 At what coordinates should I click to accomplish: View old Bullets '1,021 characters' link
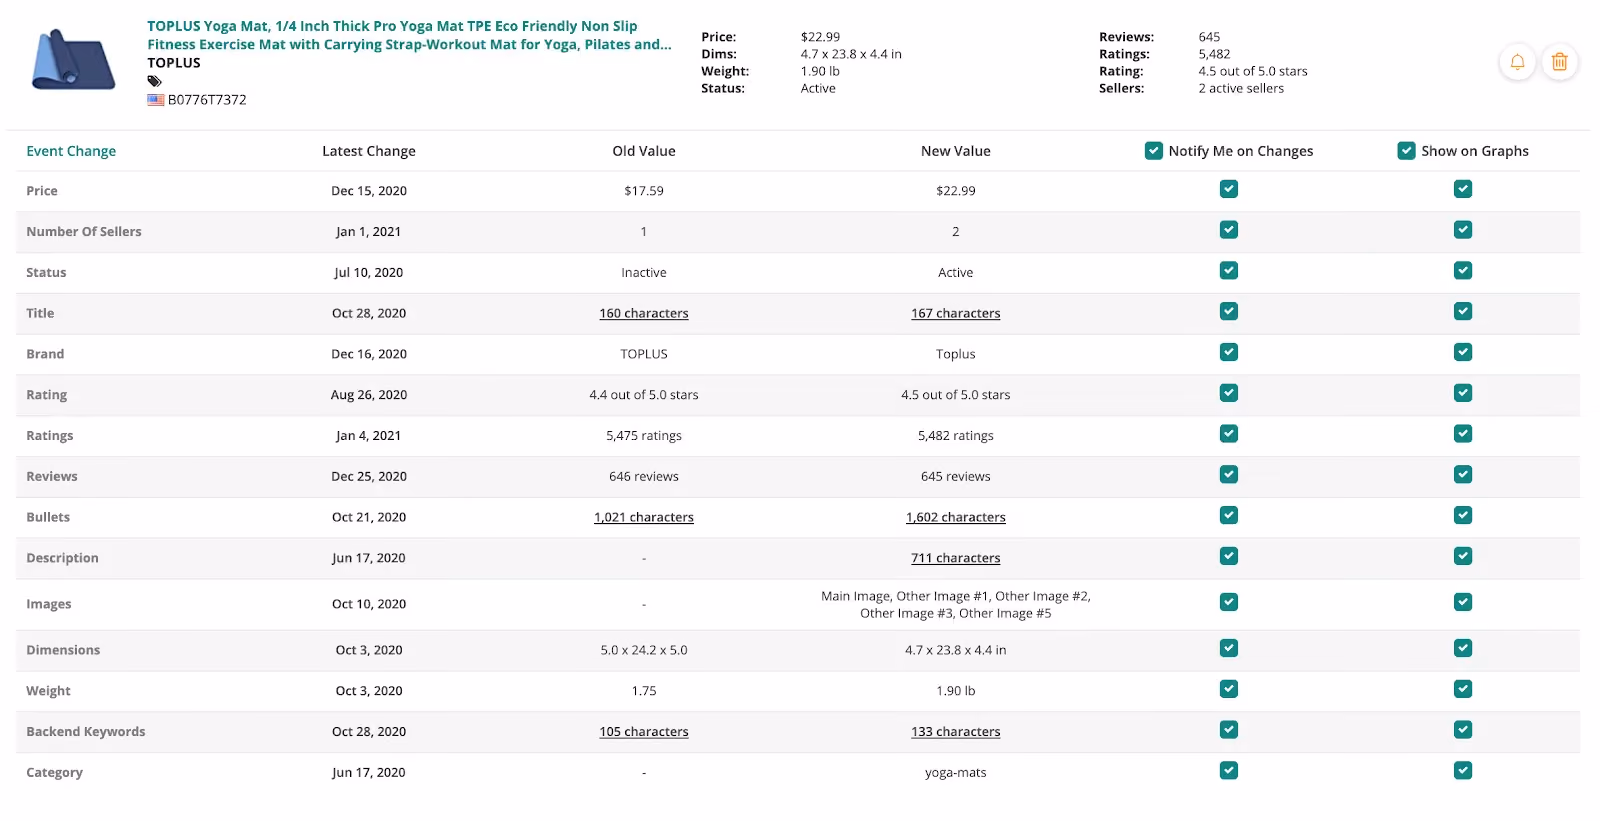(x=644, y=517)
